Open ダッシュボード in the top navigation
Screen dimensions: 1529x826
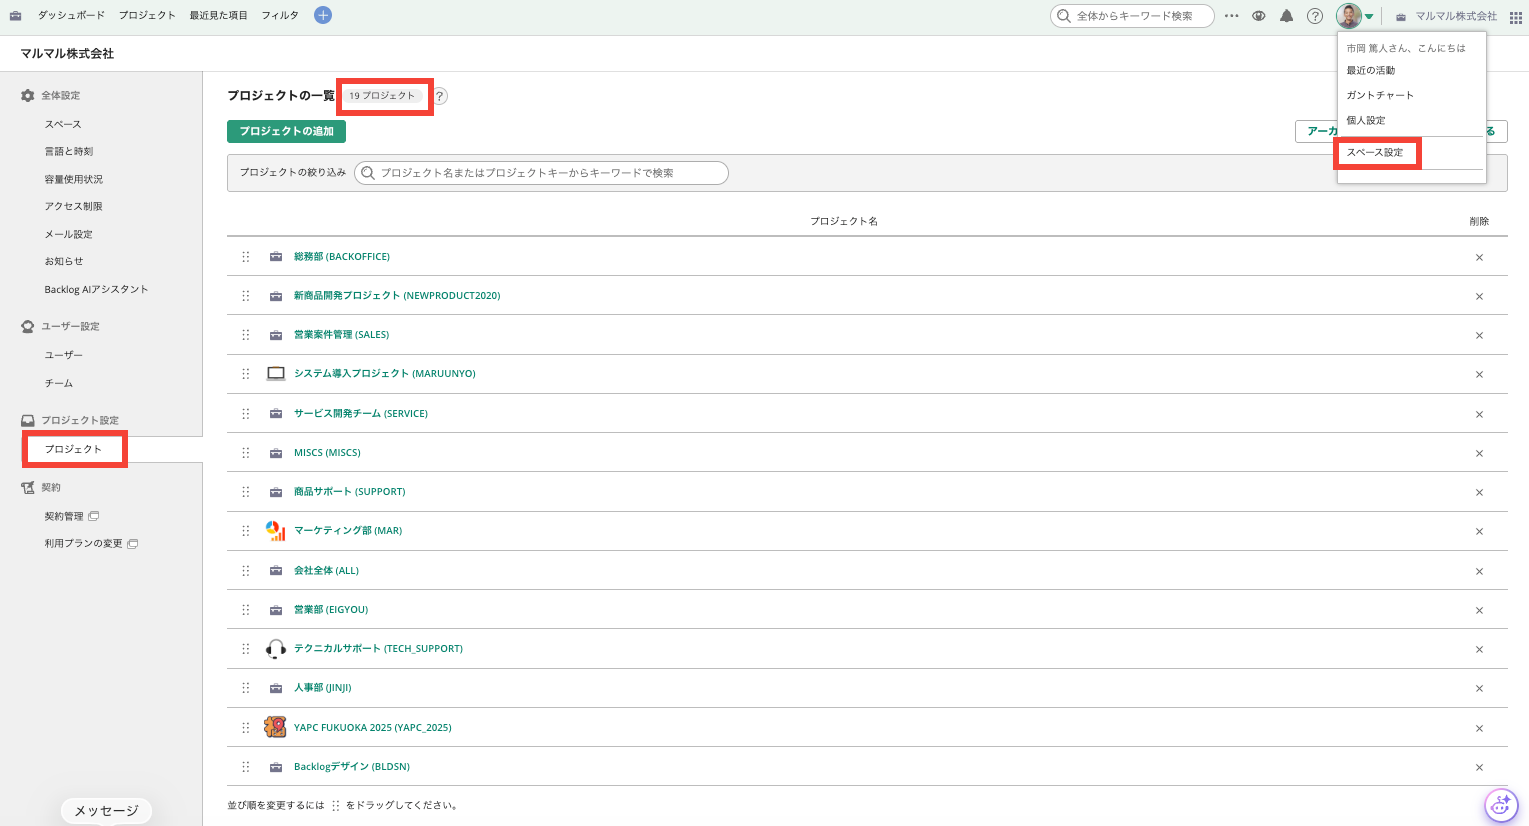(x=71, y=16)
